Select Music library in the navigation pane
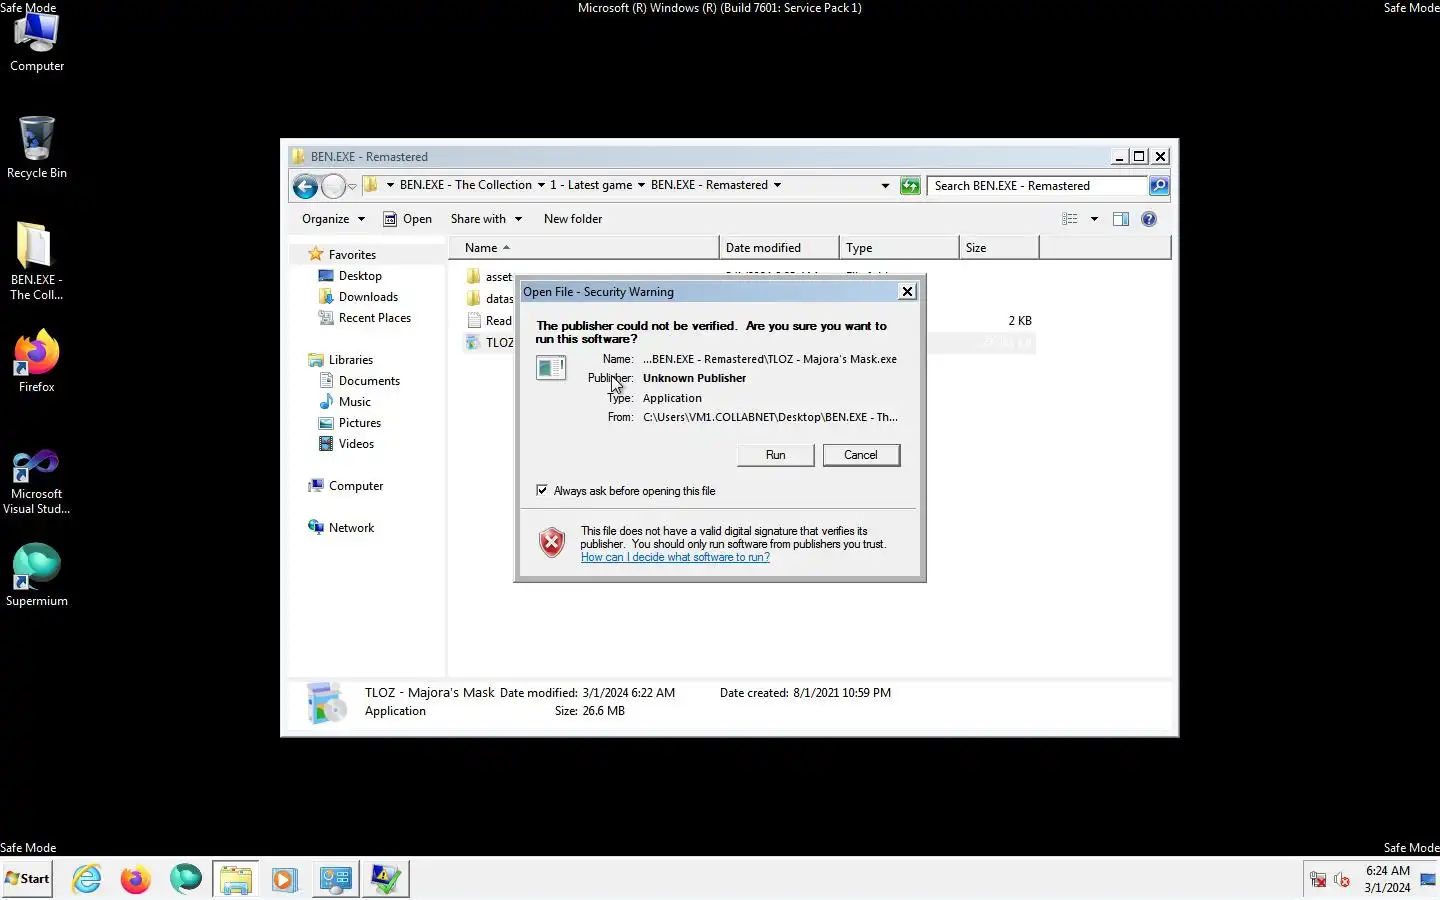This screenshot has width=1440, height=900. [344, 402]
